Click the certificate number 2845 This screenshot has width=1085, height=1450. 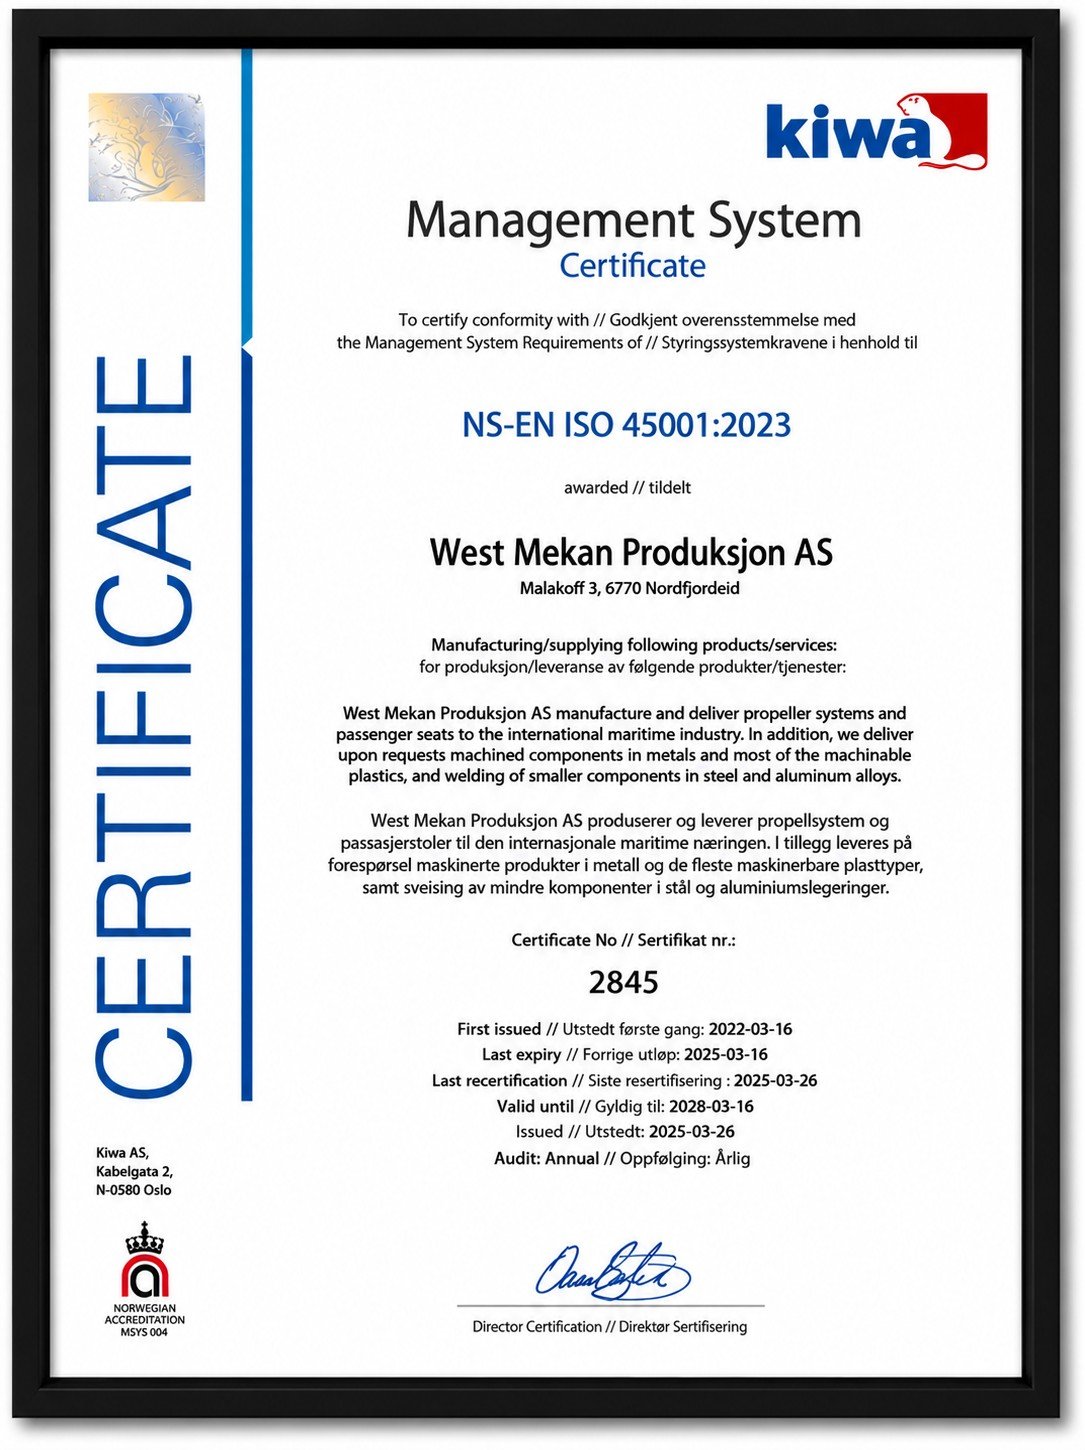623,983
